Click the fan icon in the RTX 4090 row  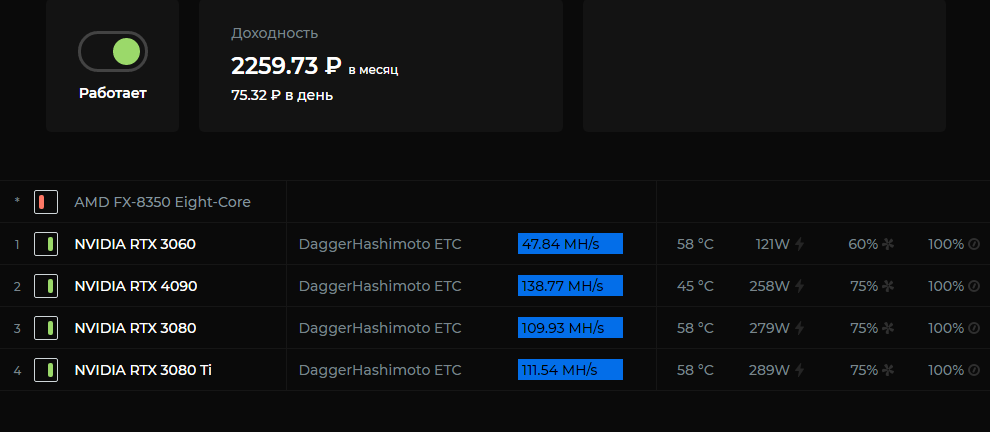888,286
